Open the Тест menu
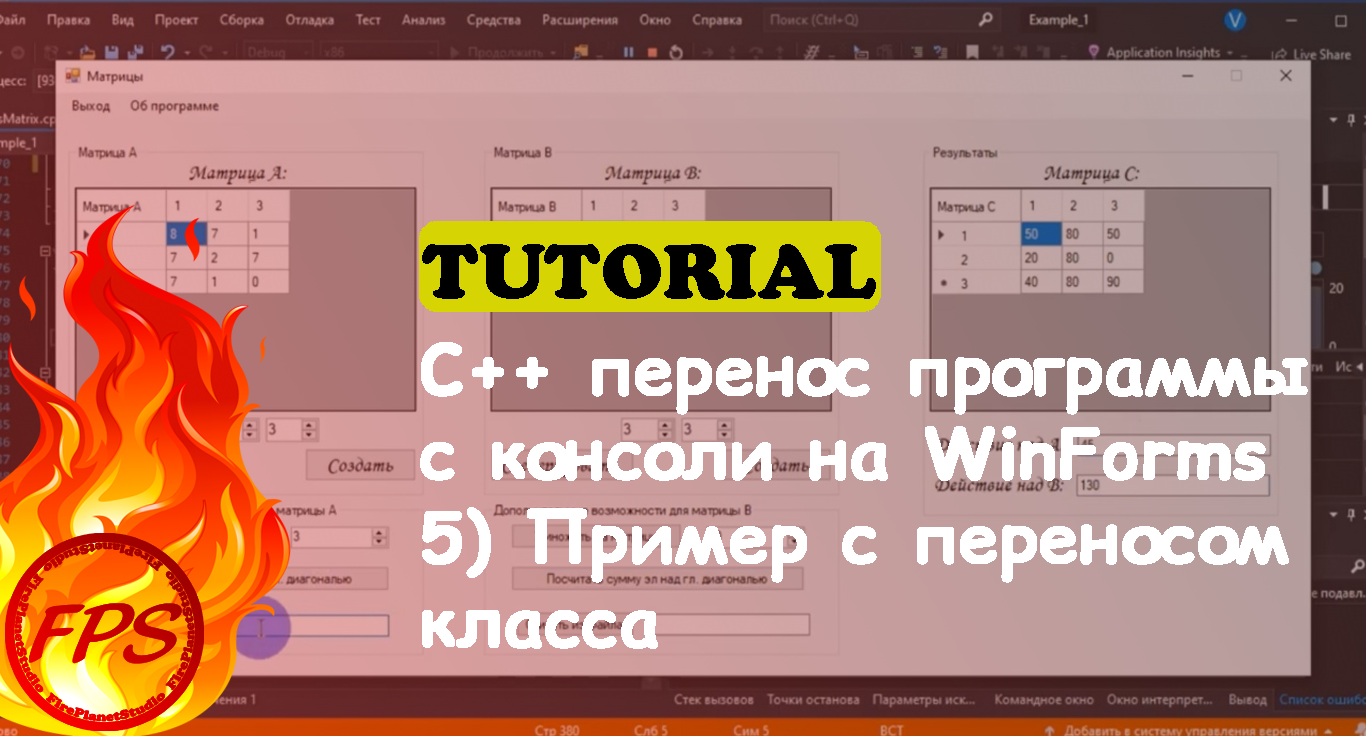The image size is (1366, 736). pyautogui.click(x=368, y=20)
